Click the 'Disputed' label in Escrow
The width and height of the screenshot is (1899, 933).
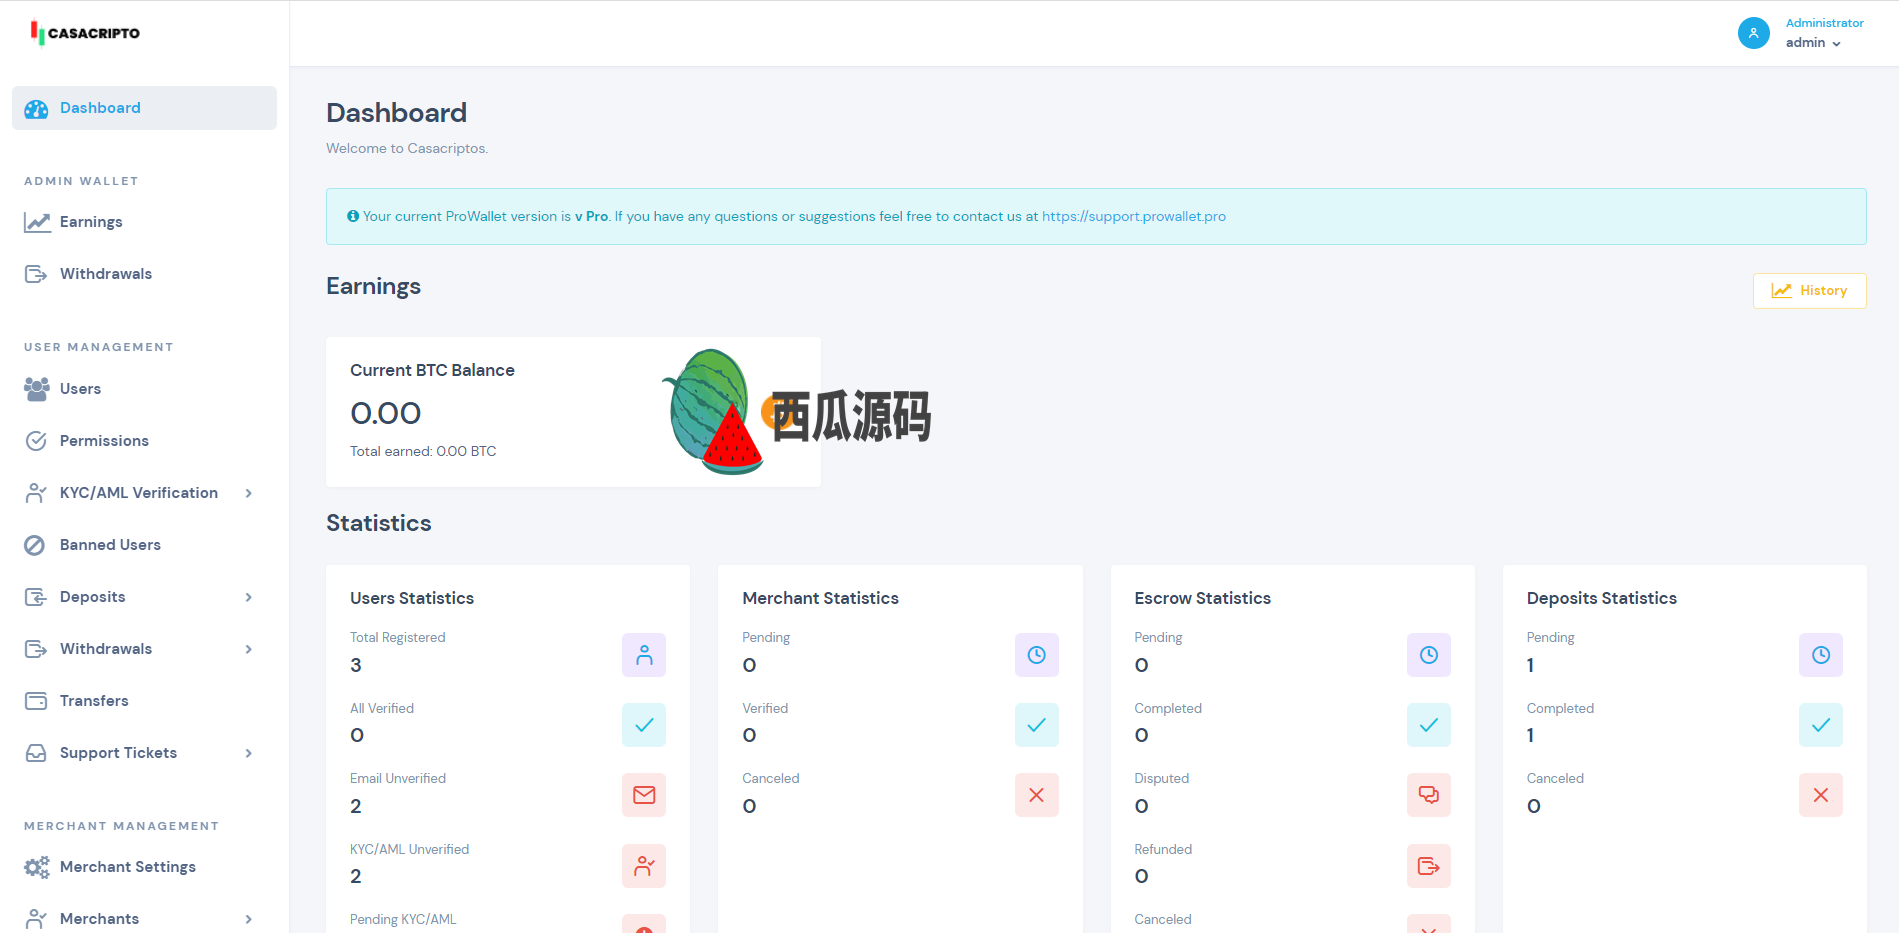pos(1161,779)
